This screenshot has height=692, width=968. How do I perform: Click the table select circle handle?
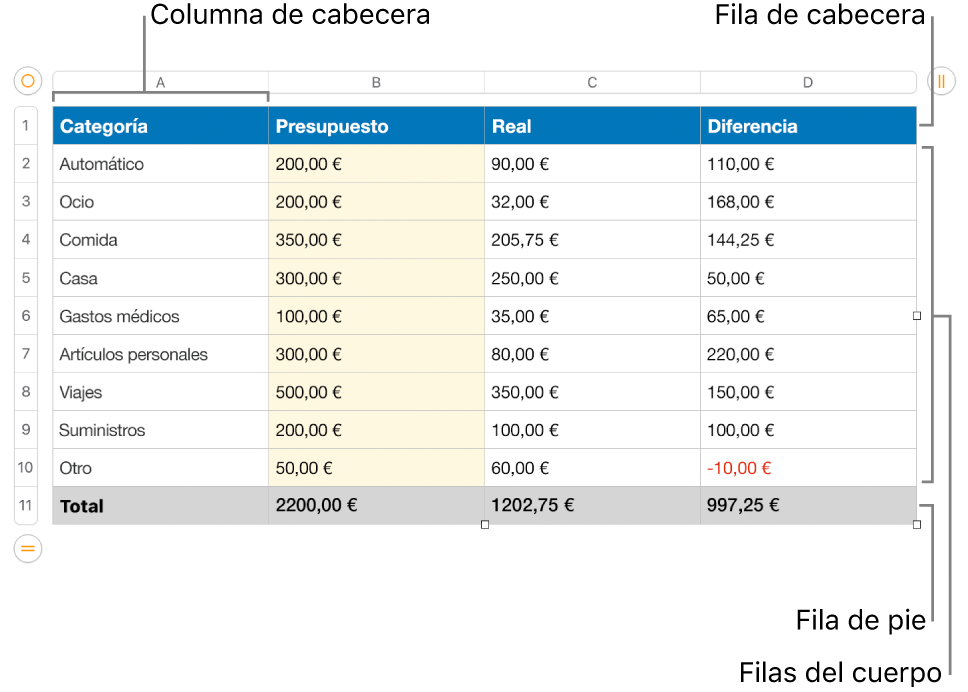[28, 81]
